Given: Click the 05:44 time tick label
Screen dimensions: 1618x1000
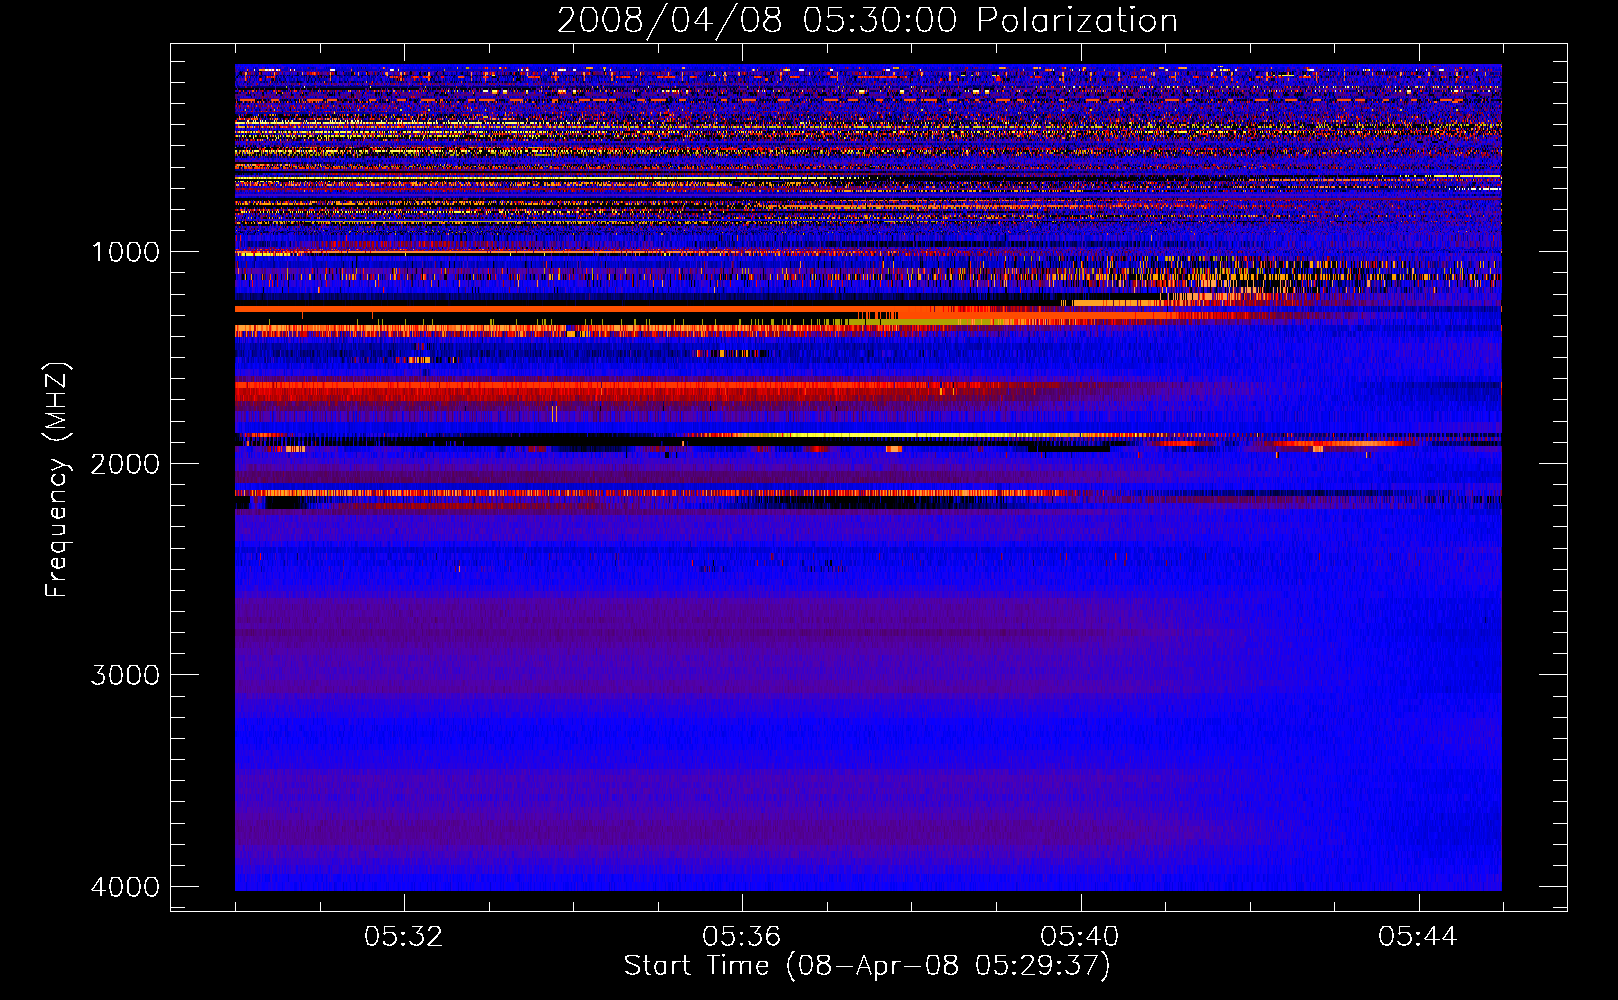Looking at the screenshot, I should coord(1418,937).
